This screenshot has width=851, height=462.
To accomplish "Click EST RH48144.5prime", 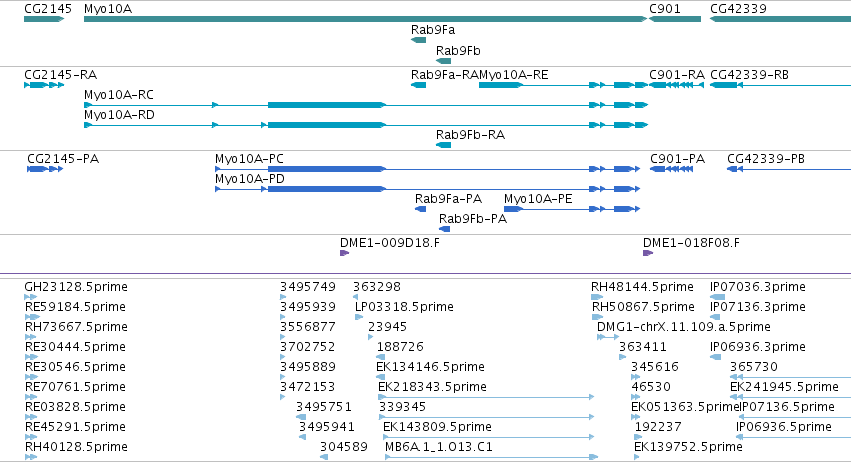I will [x=643, y=287].
